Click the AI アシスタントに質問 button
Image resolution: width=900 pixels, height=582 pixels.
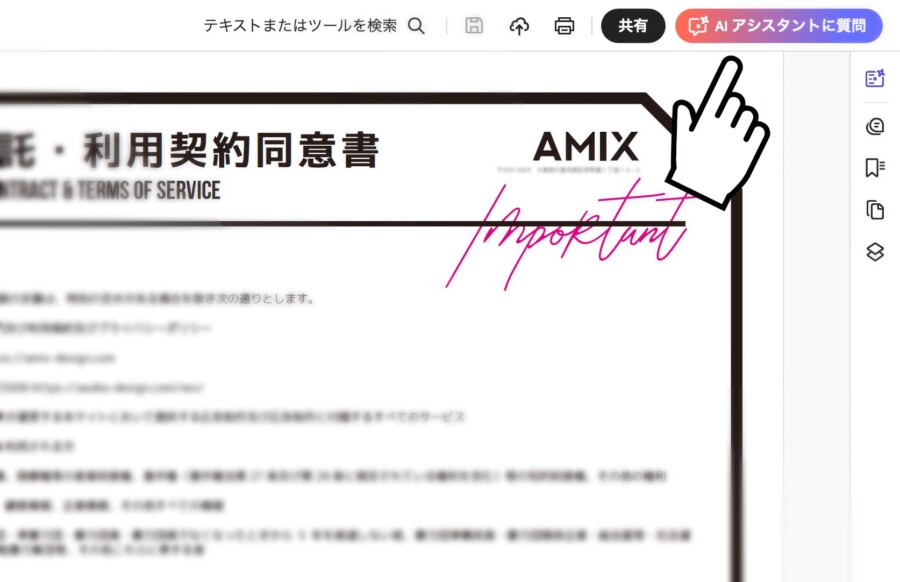779,26
